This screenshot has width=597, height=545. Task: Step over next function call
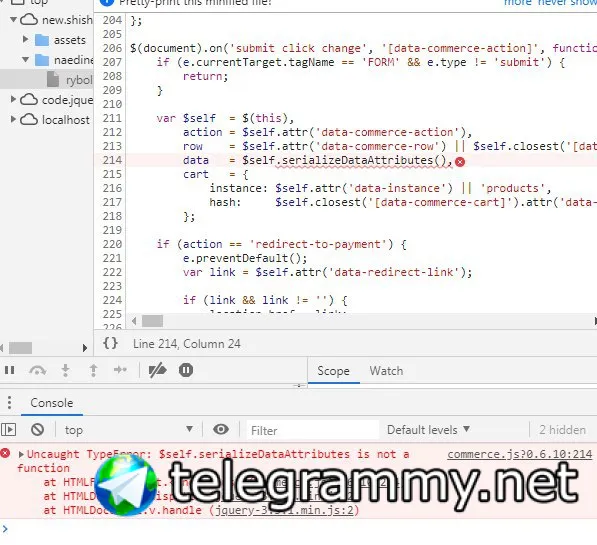click(x=37, y=370)
